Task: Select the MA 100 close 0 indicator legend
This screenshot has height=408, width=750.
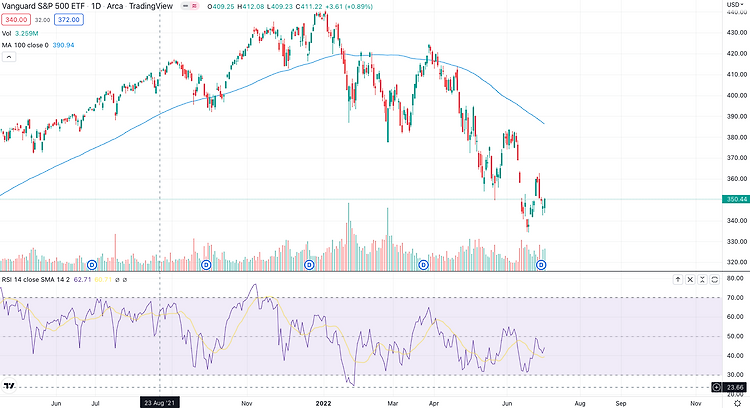Action: pos(25,45)
